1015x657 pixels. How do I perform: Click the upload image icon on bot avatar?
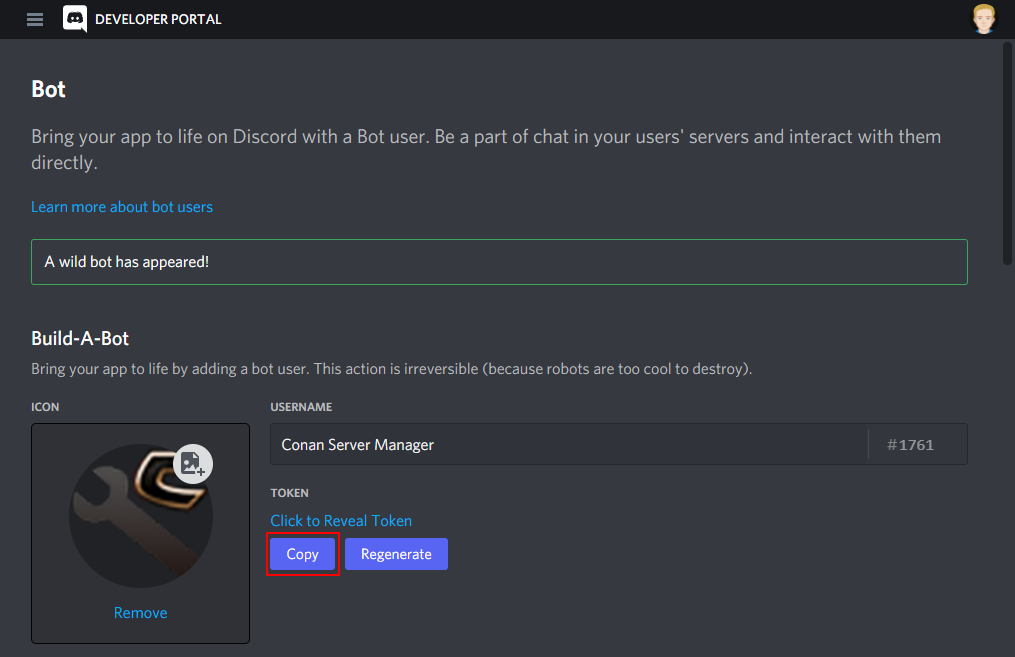pyautogui.click(x=193, y=464)
